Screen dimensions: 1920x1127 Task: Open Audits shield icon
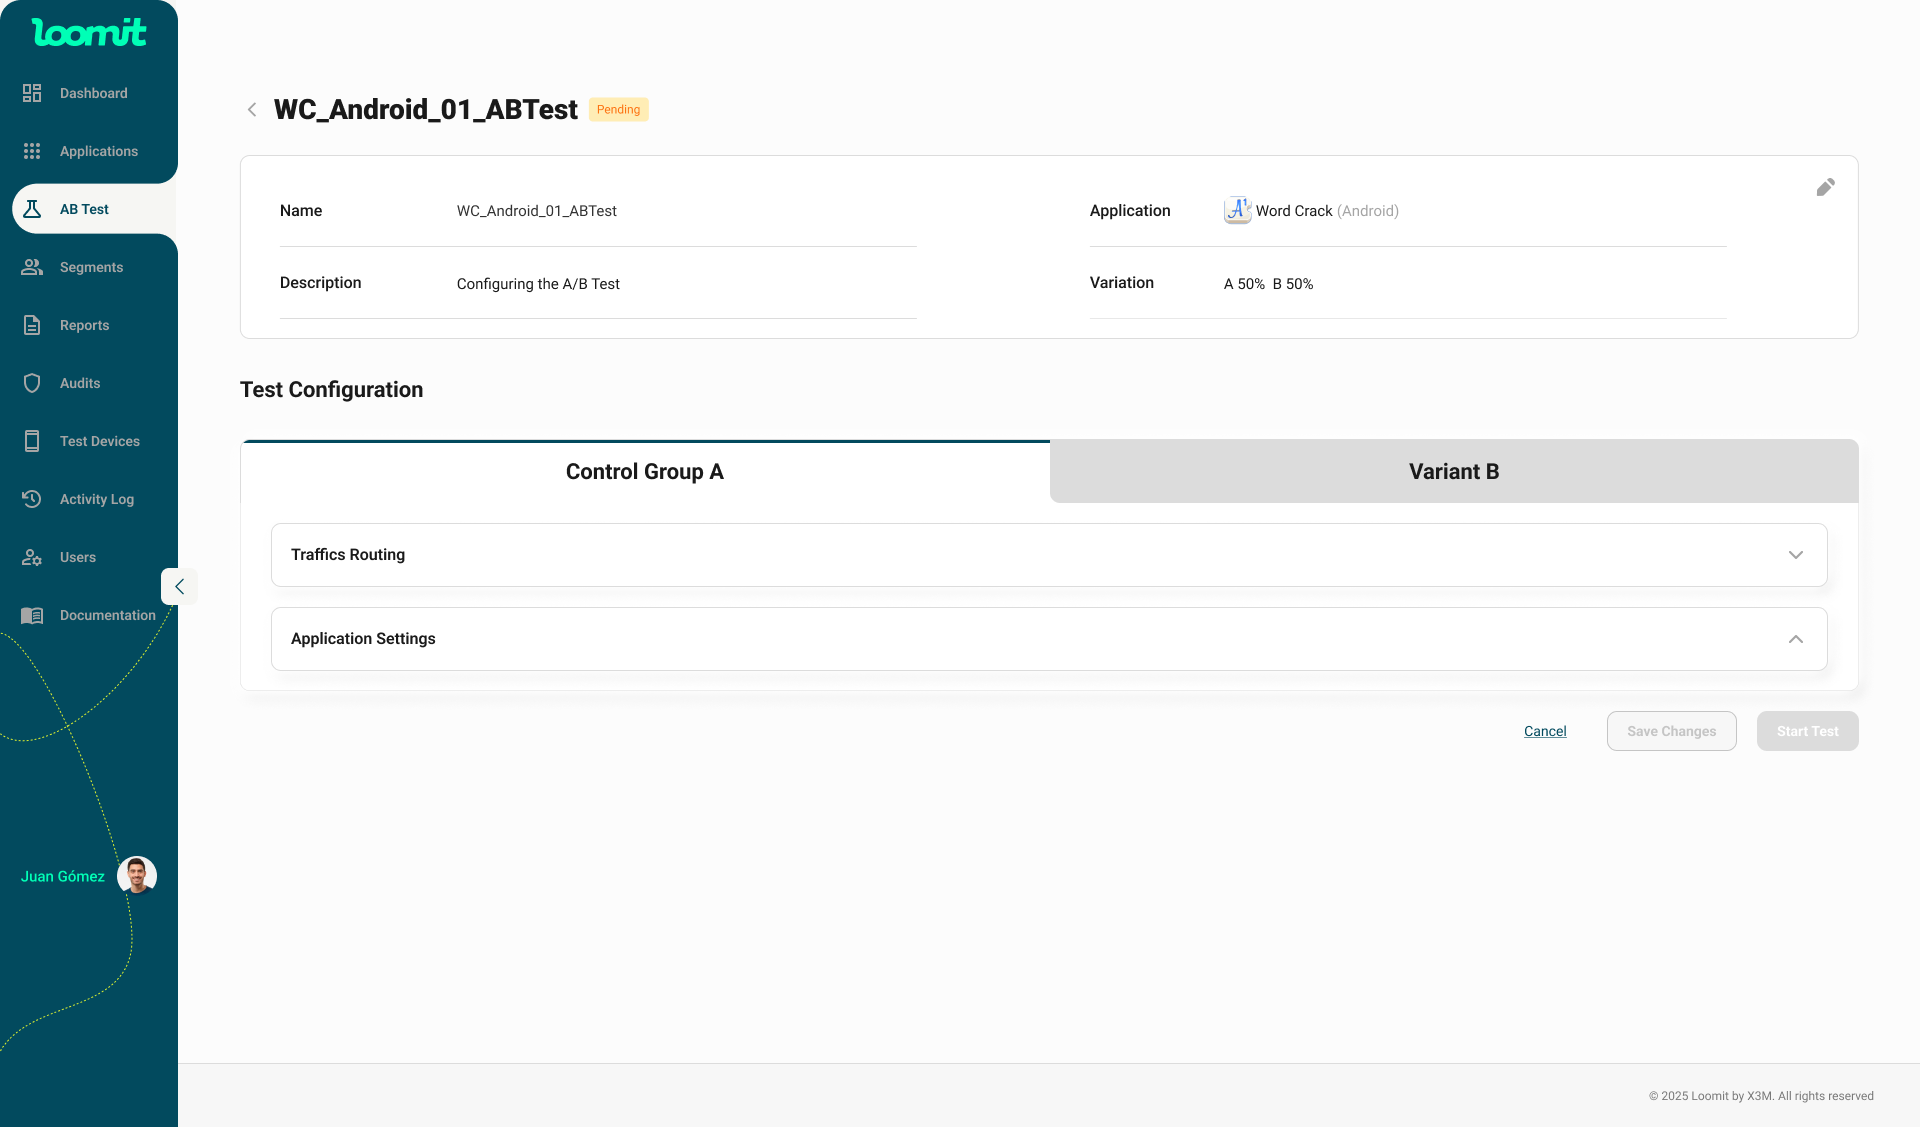(32, 383)
